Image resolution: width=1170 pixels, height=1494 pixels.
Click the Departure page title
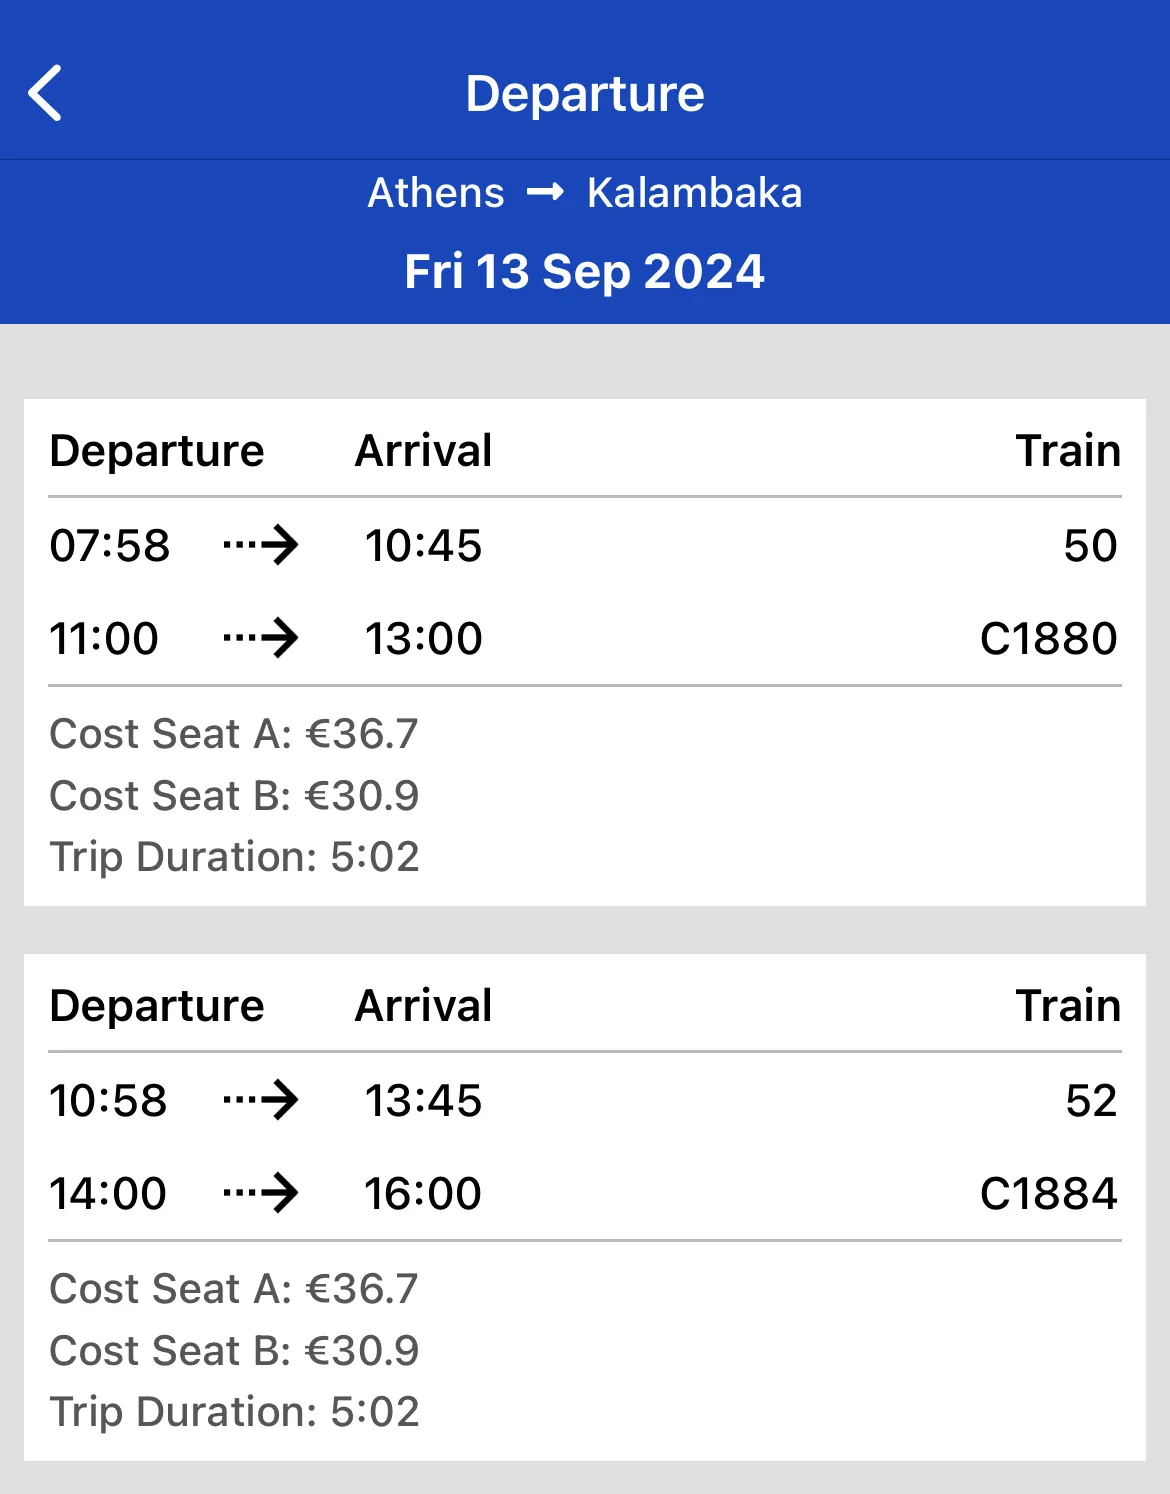pyautogui.click(x=585, y=94)
